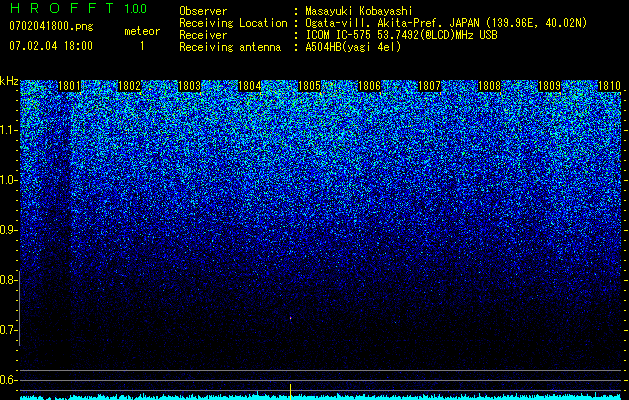Click the 1806 time marker

click(x=369, y=86)
